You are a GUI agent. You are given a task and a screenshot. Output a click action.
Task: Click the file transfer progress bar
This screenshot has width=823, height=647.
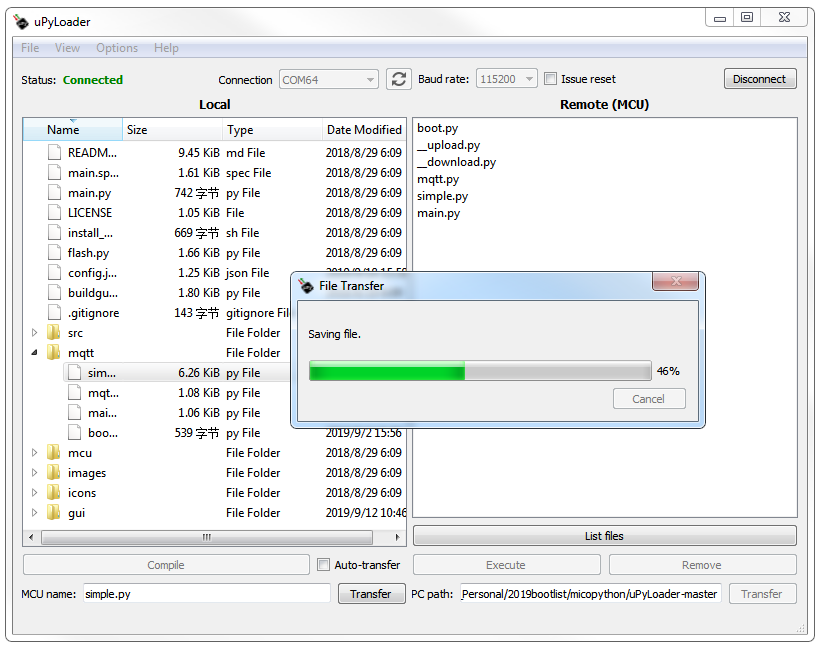click(x=480, y=371)
